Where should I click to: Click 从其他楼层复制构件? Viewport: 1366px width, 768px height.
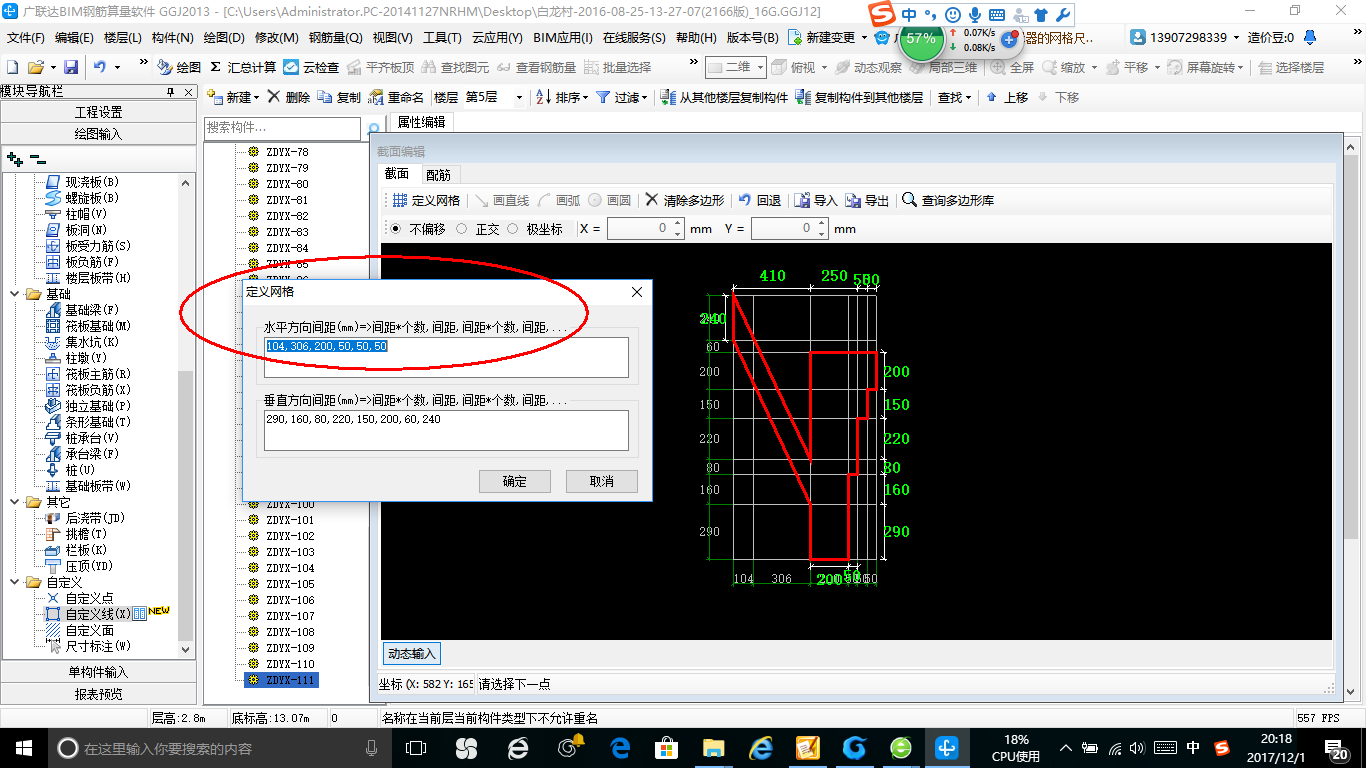click(x=724, y=97)
